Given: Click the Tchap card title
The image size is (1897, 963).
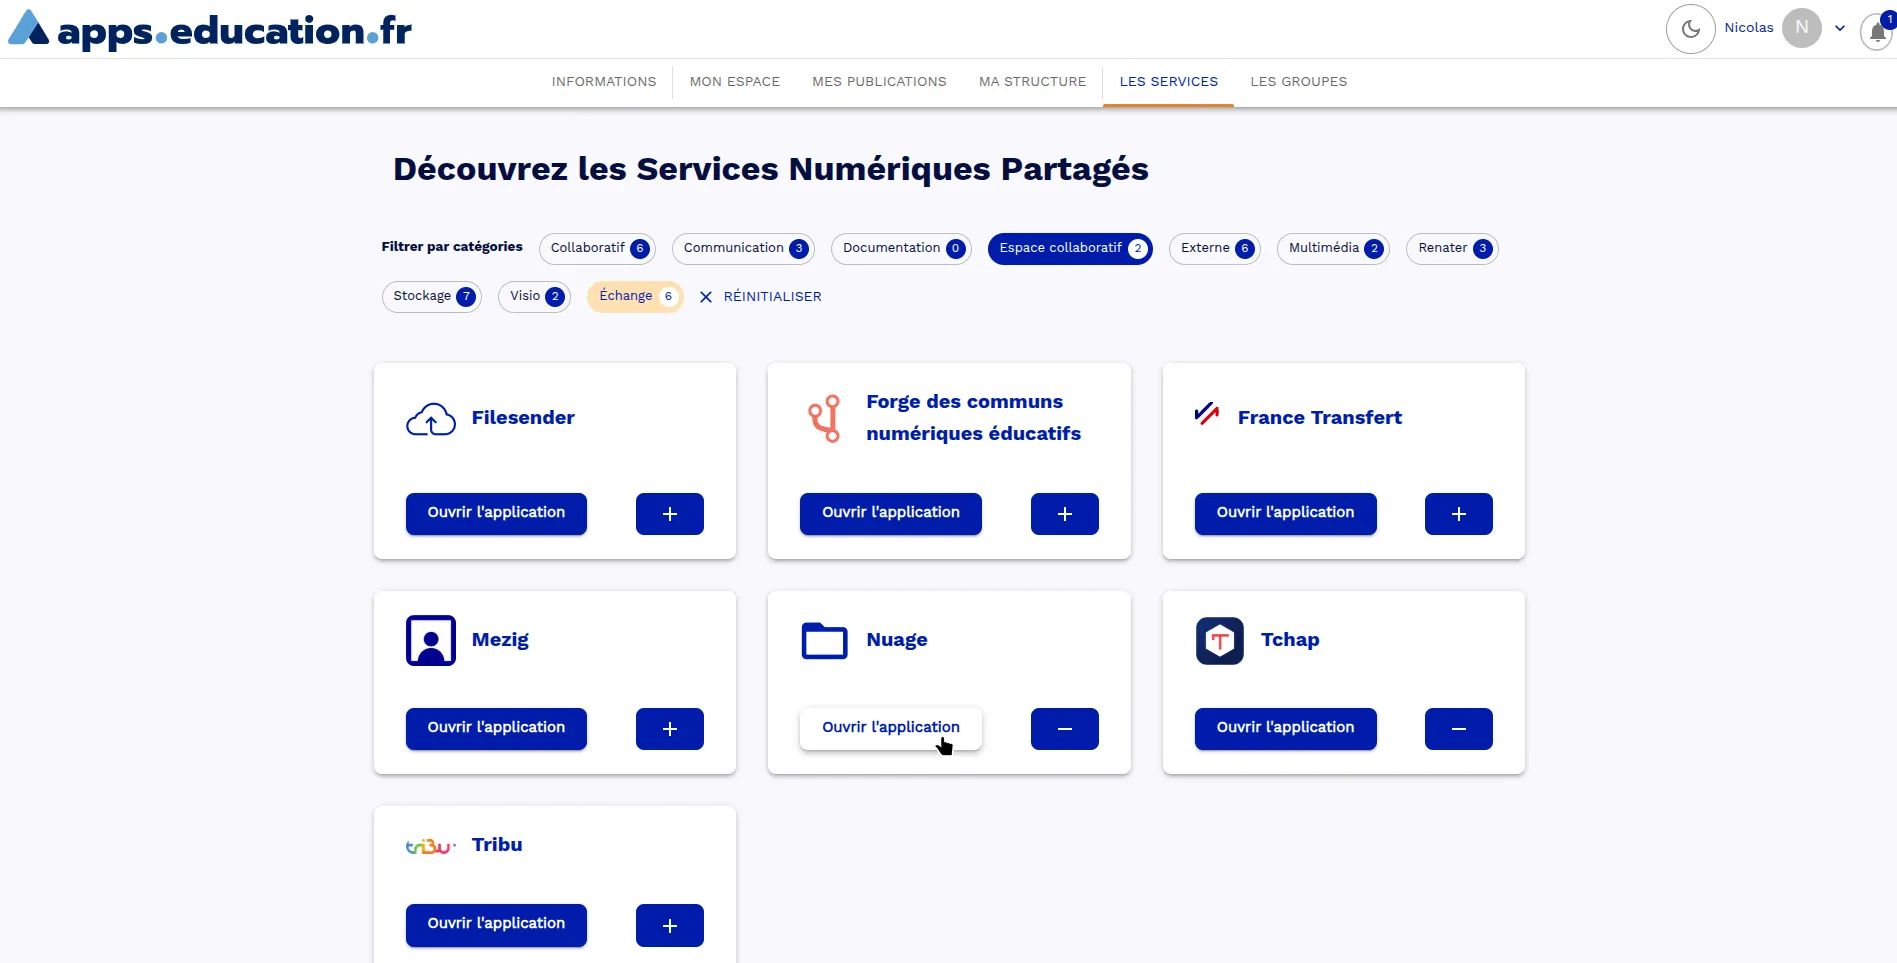Looking at the screenshot, I should (x=1290, y=640).
